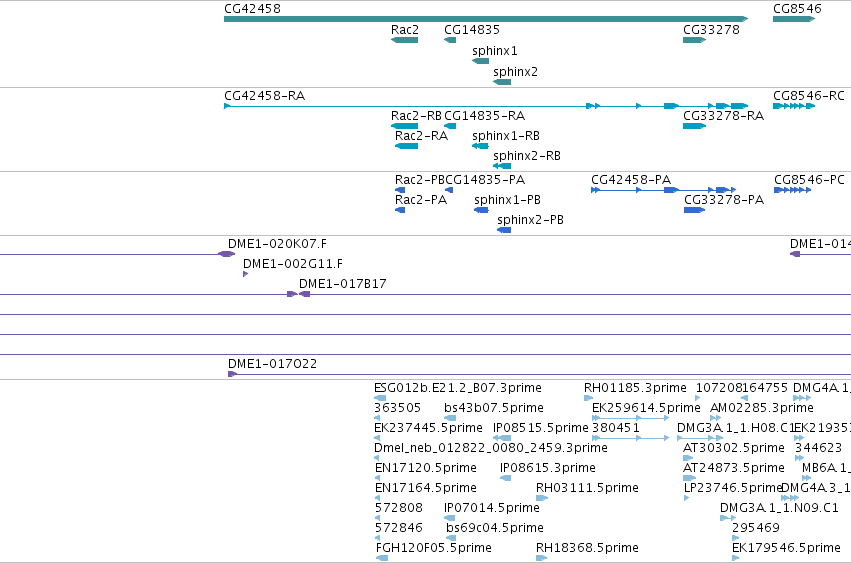
Task: Open EST label EK237445.5prime
Action: [x=428, y=428]
